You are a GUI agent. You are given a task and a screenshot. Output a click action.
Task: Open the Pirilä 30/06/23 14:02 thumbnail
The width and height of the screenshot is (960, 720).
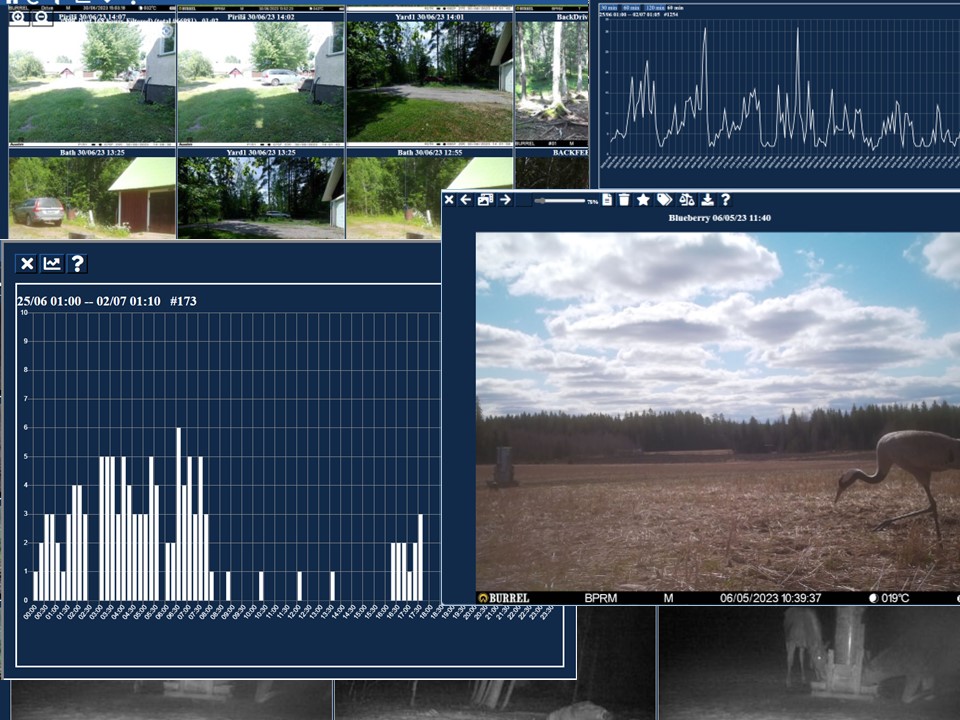[x=261, y=80]
